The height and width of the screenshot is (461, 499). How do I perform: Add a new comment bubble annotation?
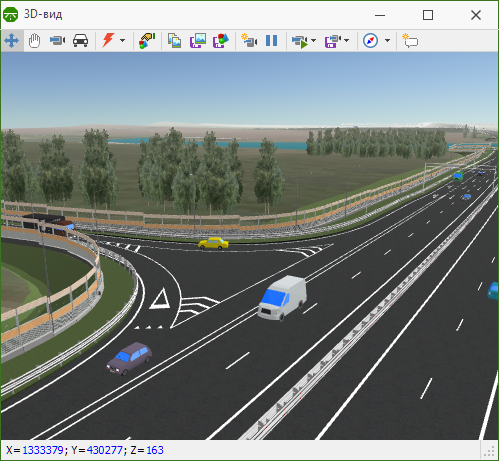[410, 41]
